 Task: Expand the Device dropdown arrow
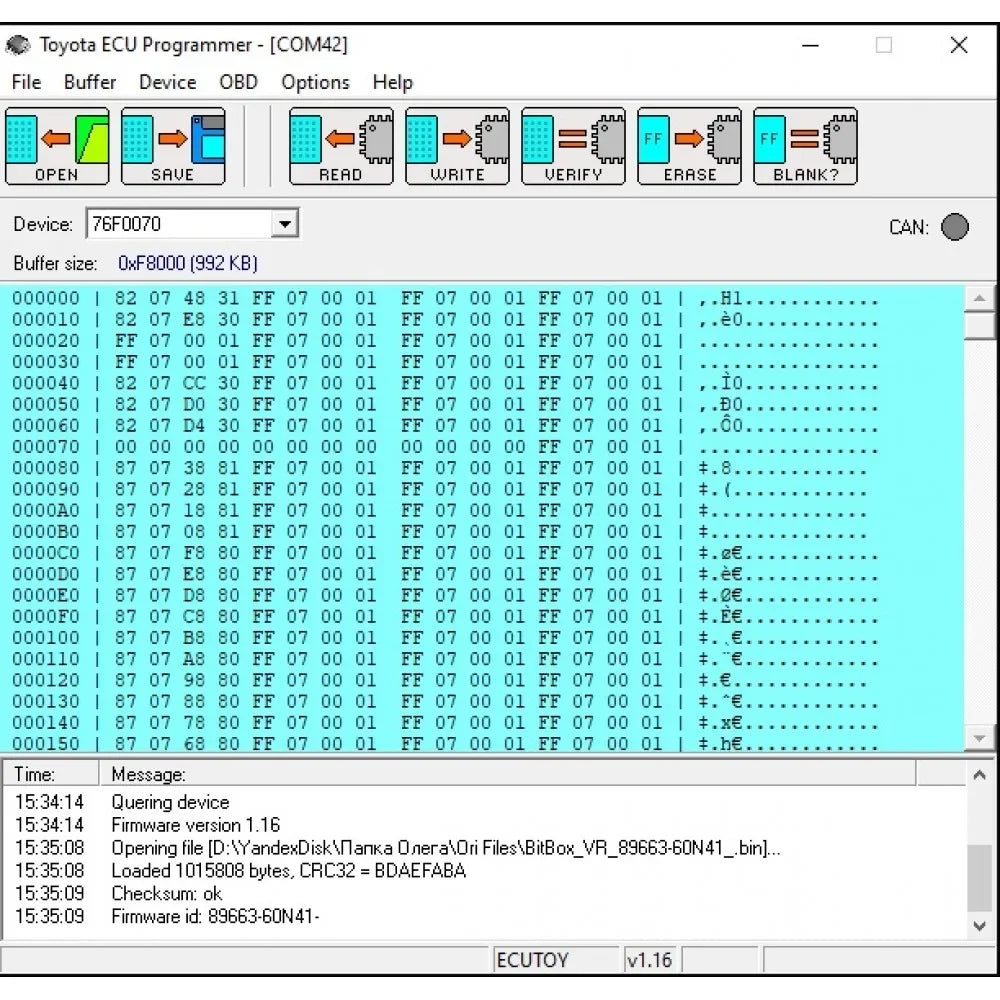coord(285,224)
